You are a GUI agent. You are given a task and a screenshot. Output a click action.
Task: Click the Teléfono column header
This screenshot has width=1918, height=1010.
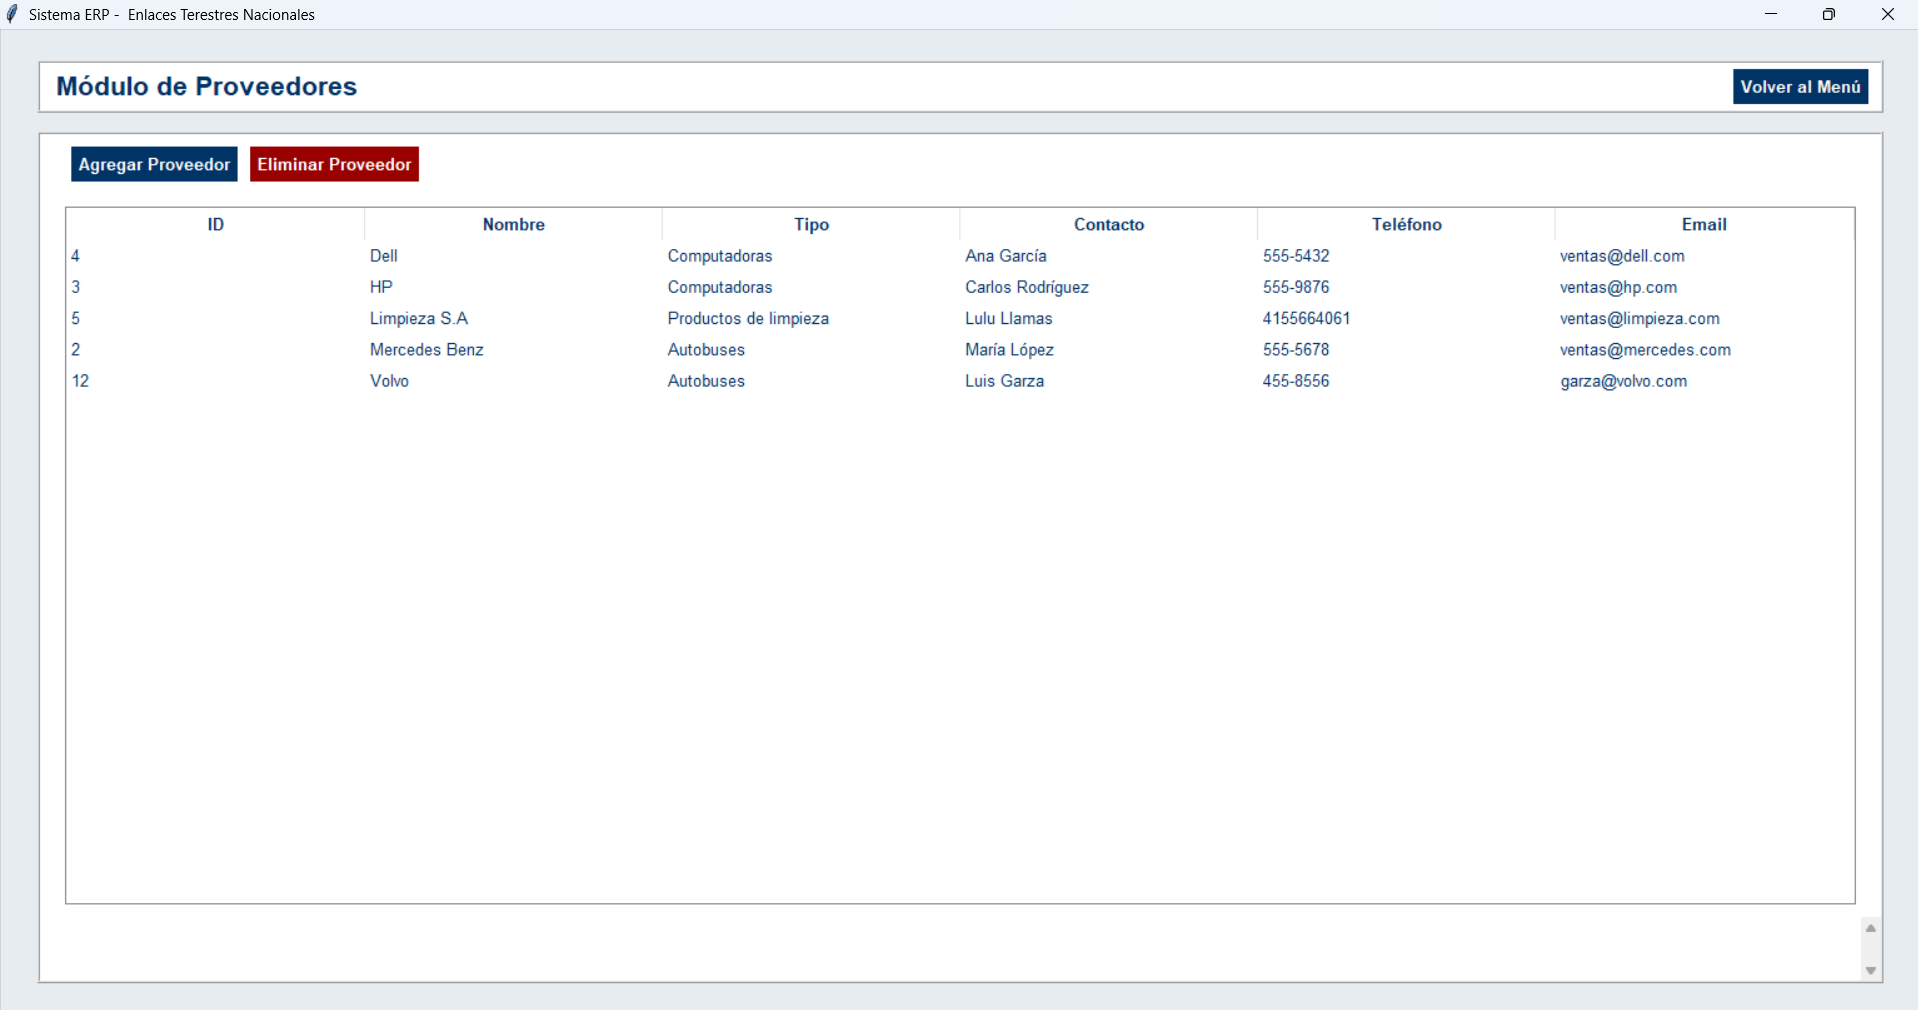[x=1406, y=224]
